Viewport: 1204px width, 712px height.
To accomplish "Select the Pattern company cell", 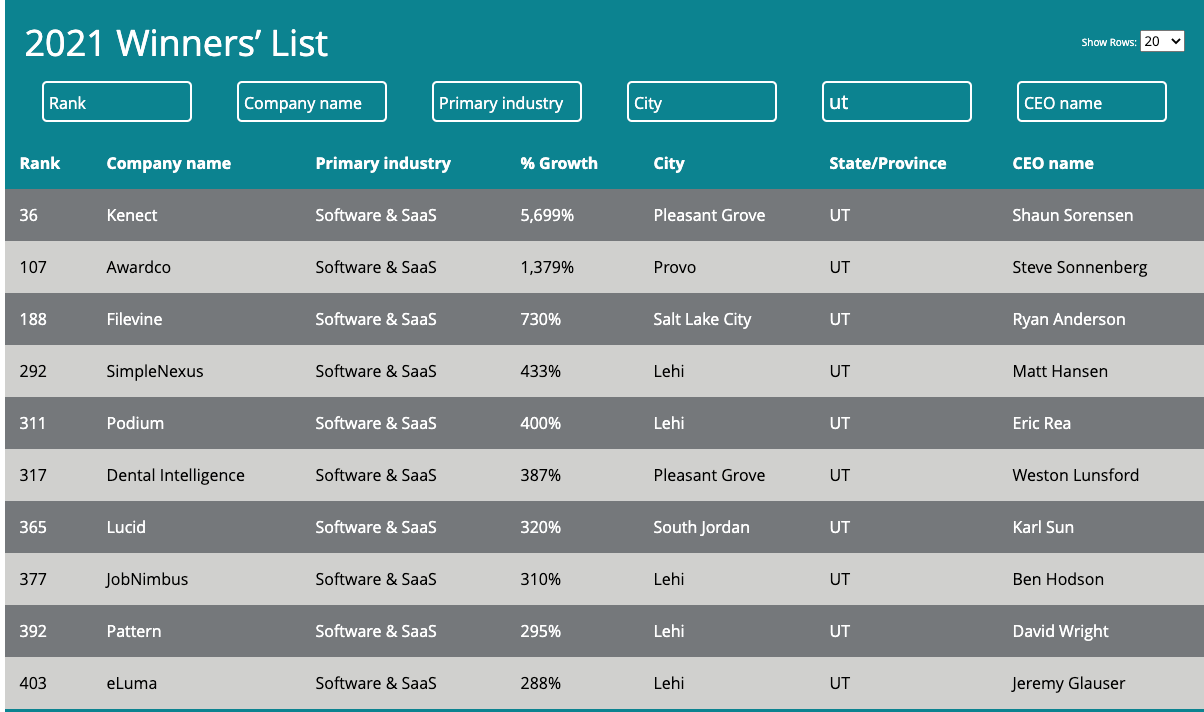I will click(x=134, y=631).
